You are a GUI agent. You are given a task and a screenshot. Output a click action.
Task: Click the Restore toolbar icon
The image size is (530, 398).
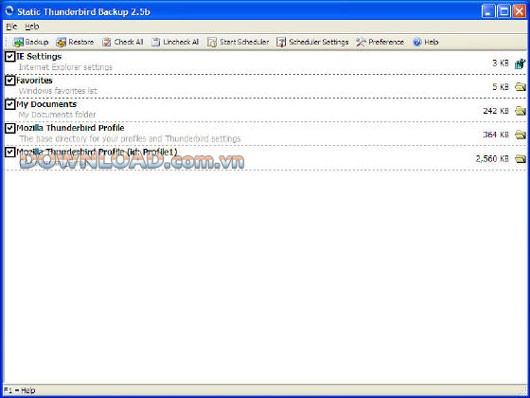pos(61,42)
